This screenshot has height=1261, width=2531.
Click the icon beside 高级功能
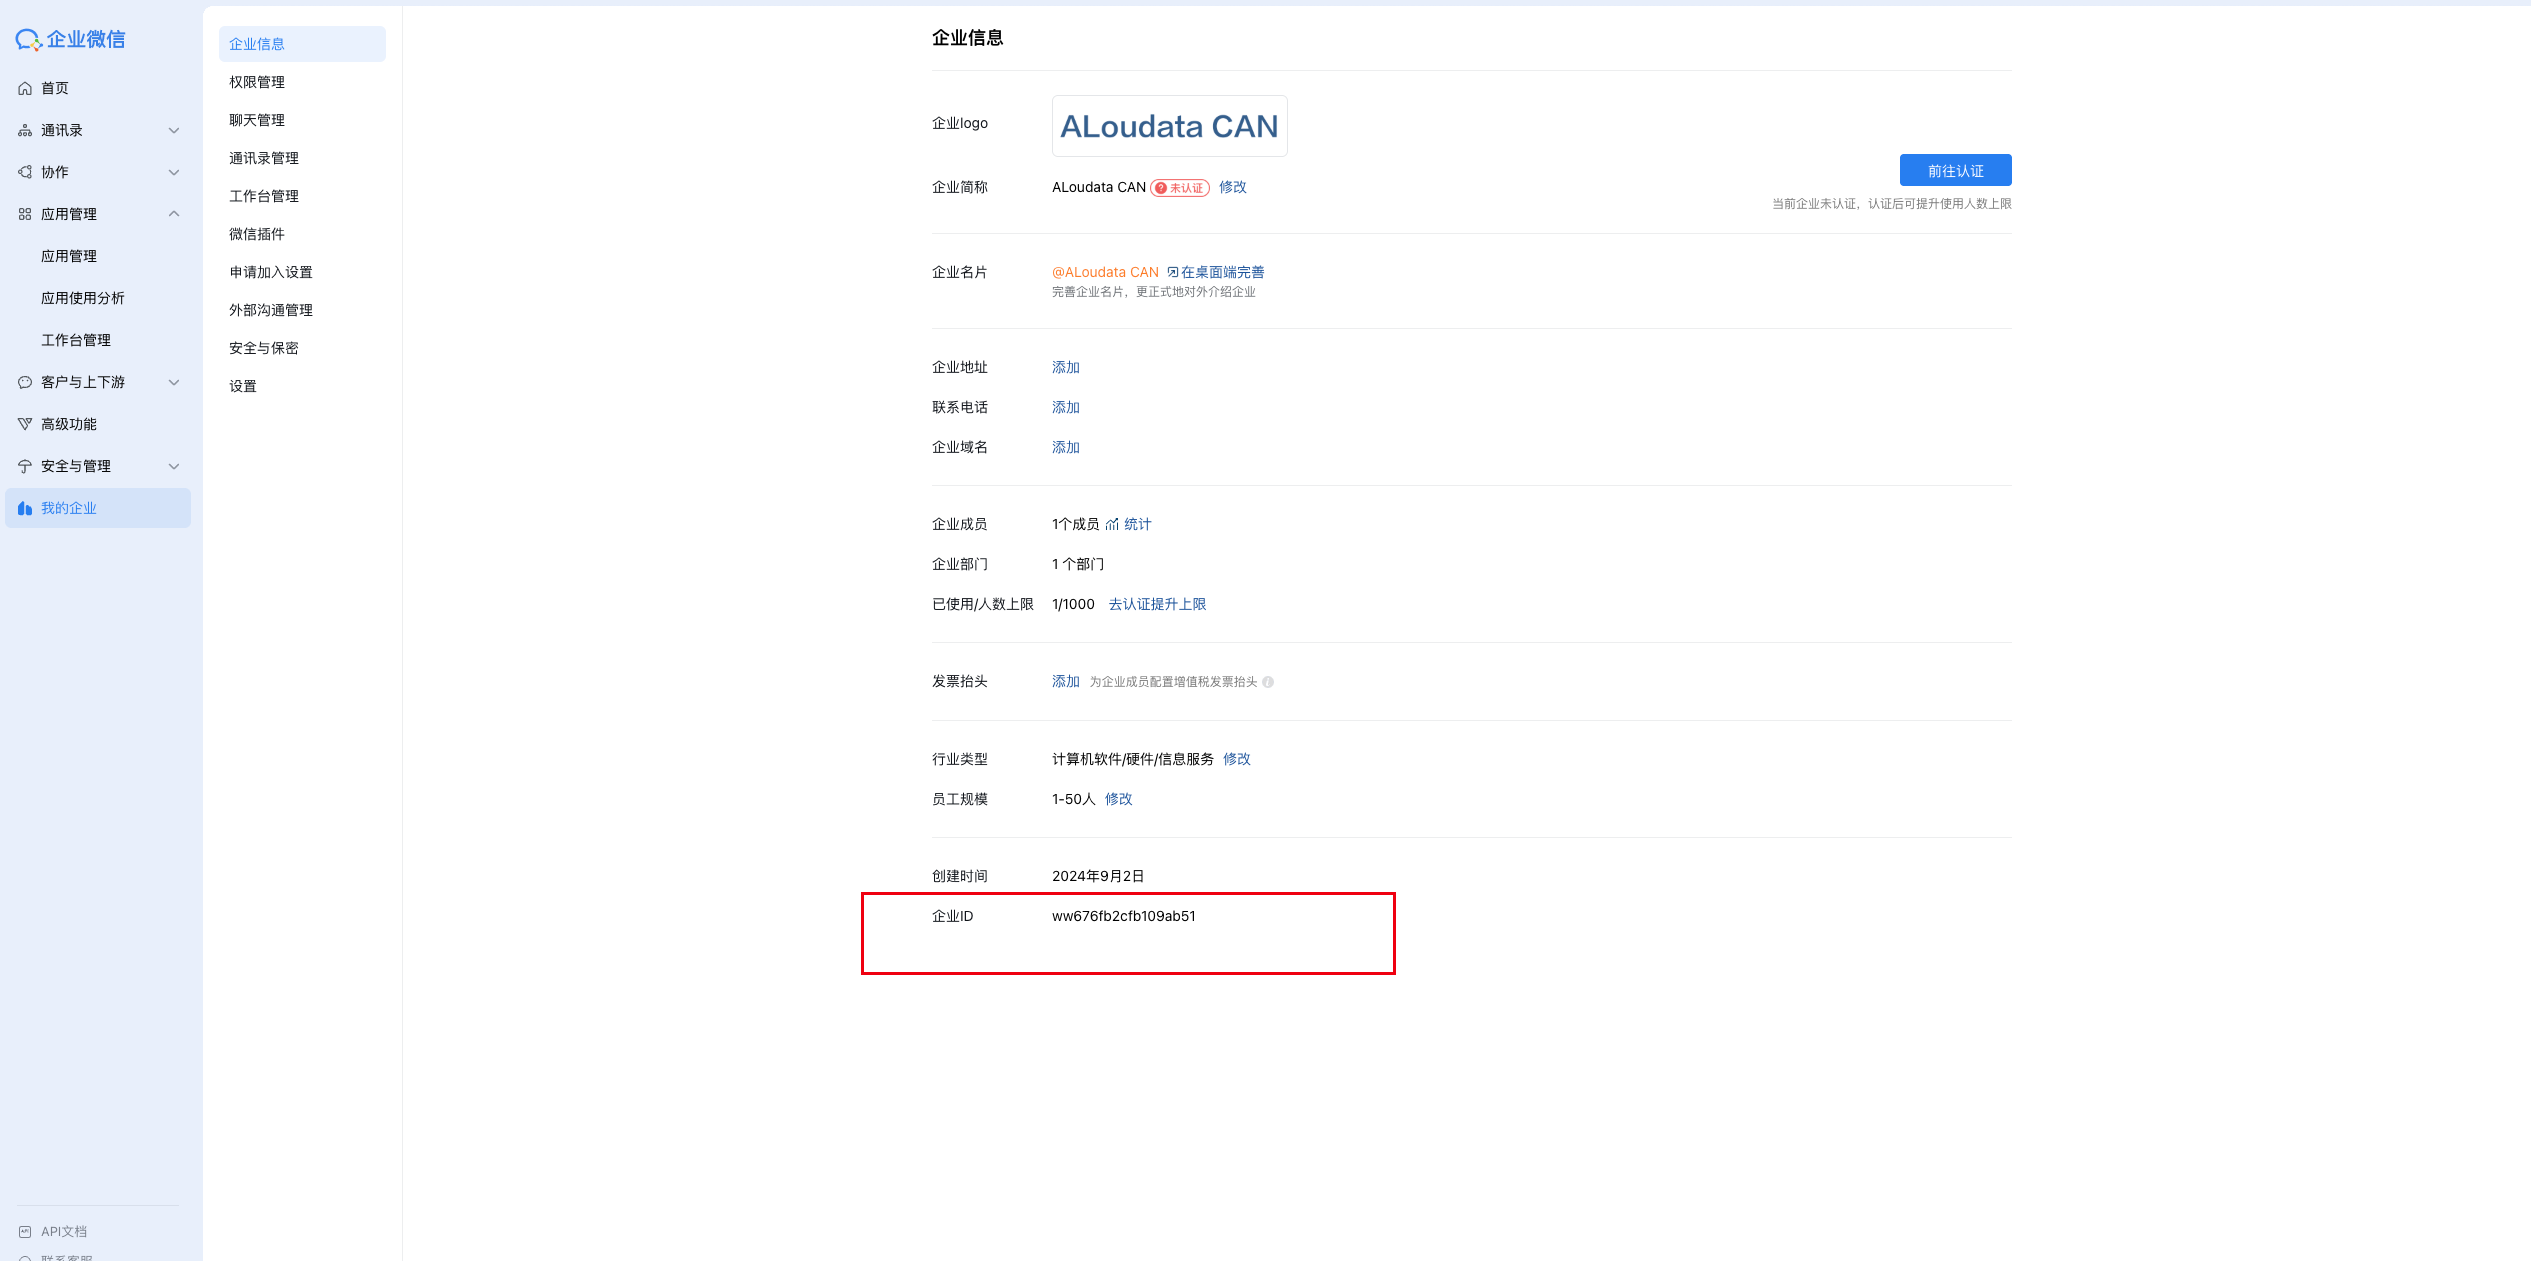tap(25, 425)
